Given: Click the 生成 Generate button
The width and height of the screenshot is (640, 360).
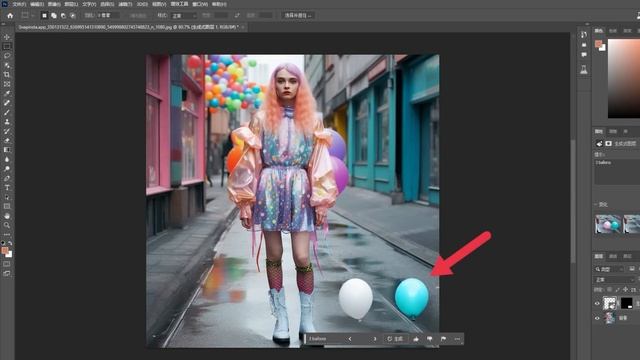Looking at the screenshot, I should (x=395, y=339).
